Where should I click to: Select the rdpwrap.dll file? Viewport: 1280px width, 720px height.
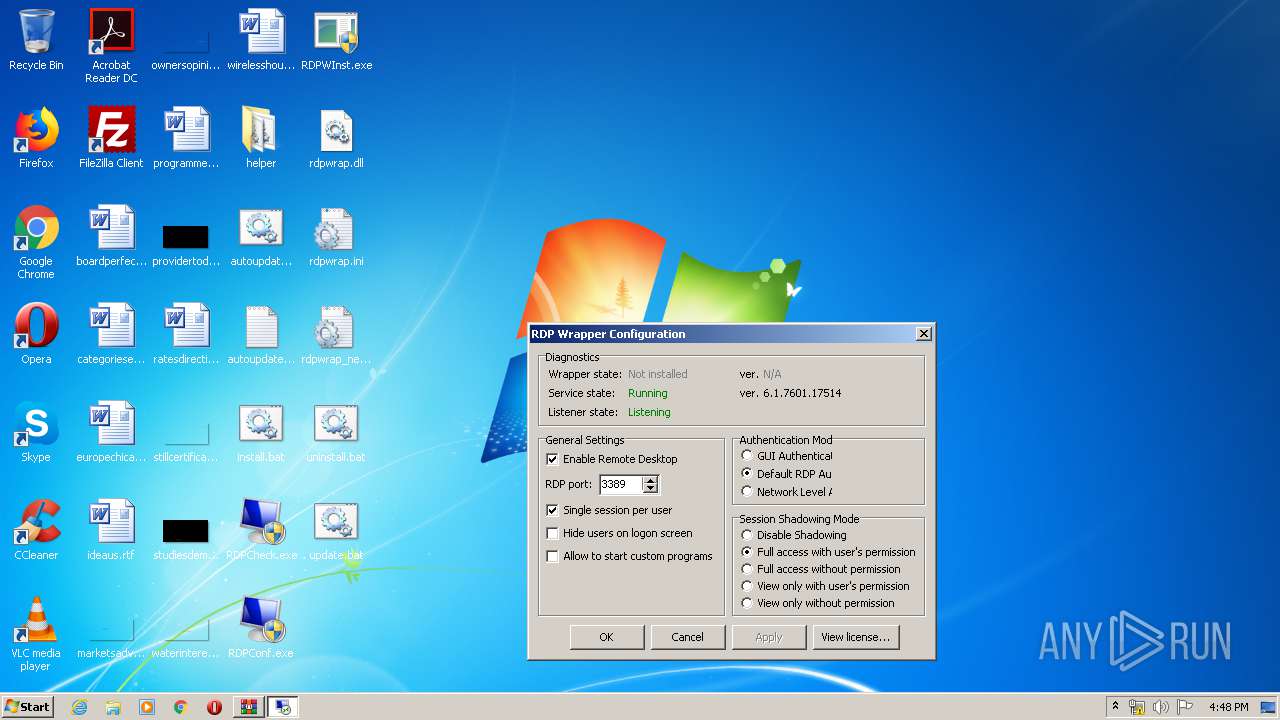tap(336, 138)
